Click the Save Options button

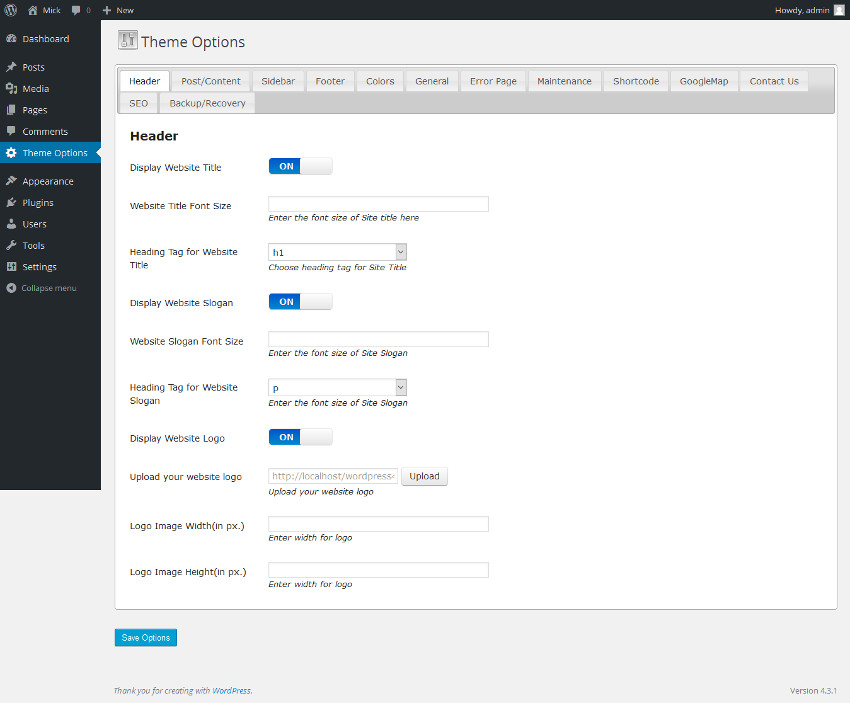(146, 637)
